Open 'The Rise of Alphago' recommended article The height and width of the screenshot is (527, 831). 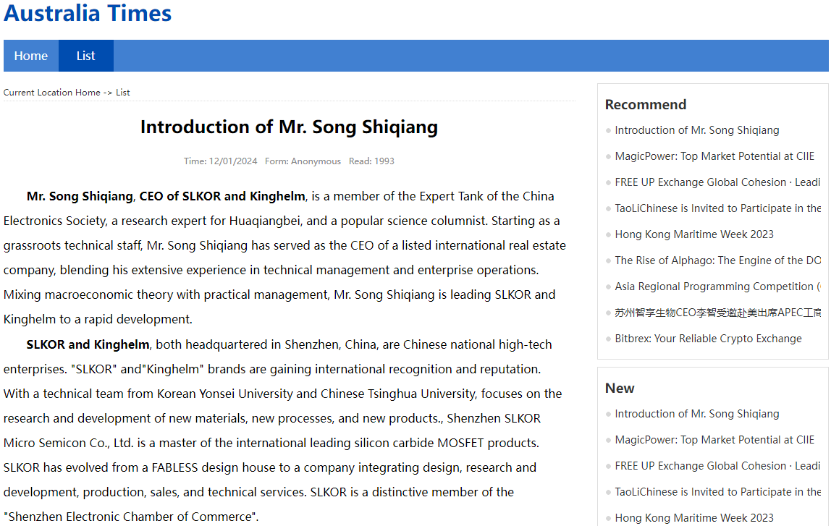(718, 260)
